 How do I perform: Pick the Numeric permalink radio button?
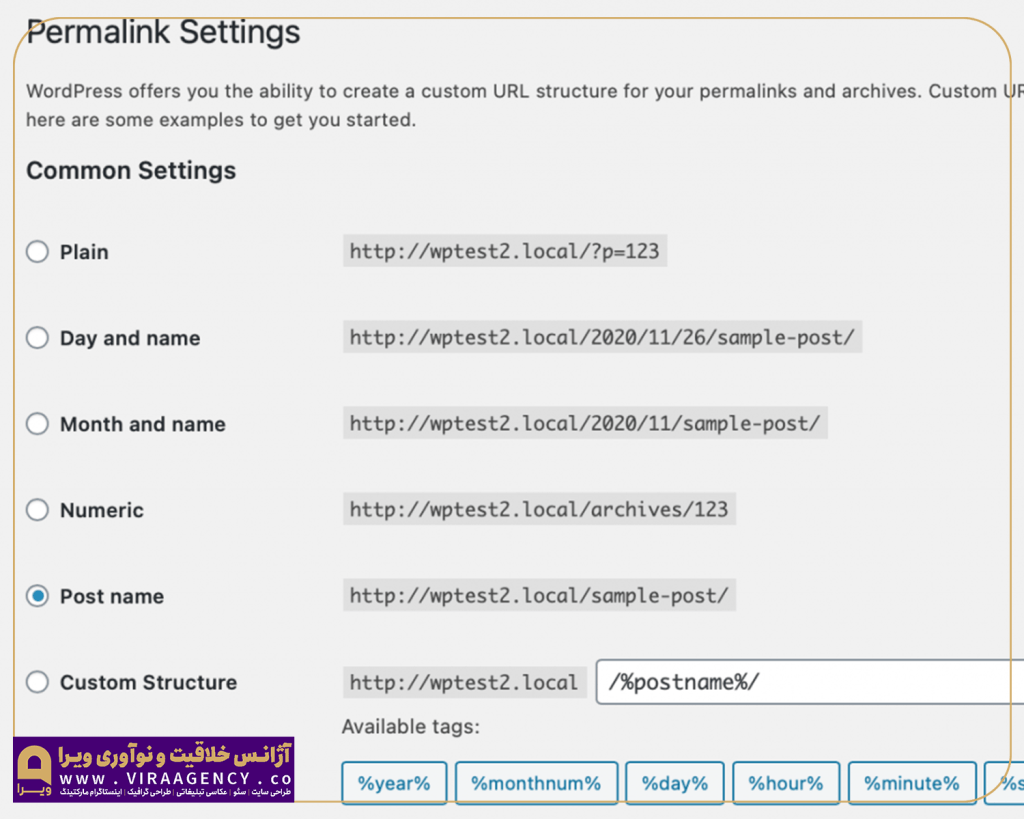pos(37,510)
